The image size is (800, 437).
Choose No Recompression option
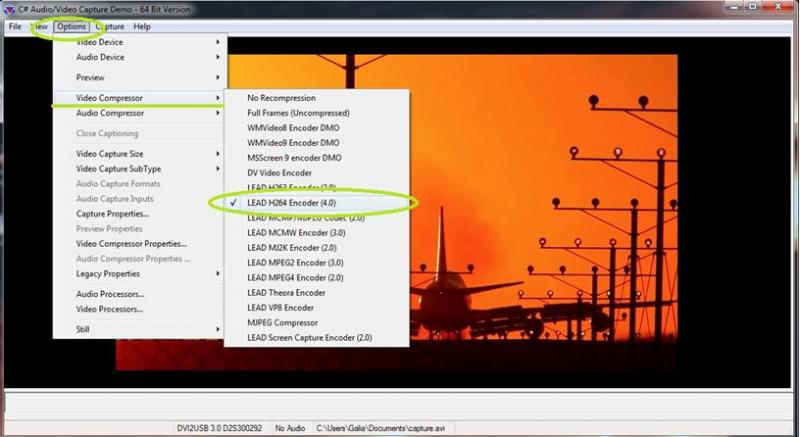click(x=281, y=98)
